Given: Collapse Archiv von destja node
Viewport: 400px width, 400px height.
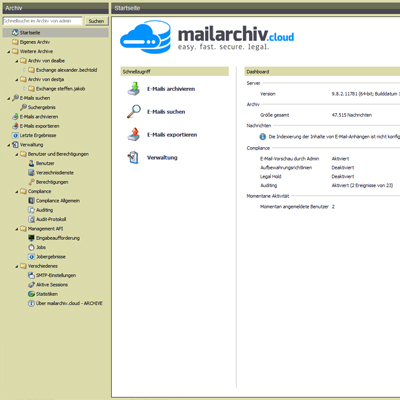Looking at the screenshot, I should click(x=17, y=80).
